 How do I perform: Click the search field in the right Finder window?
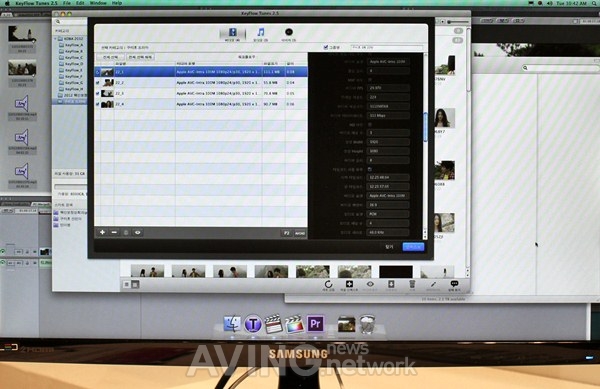click(560, 68)
